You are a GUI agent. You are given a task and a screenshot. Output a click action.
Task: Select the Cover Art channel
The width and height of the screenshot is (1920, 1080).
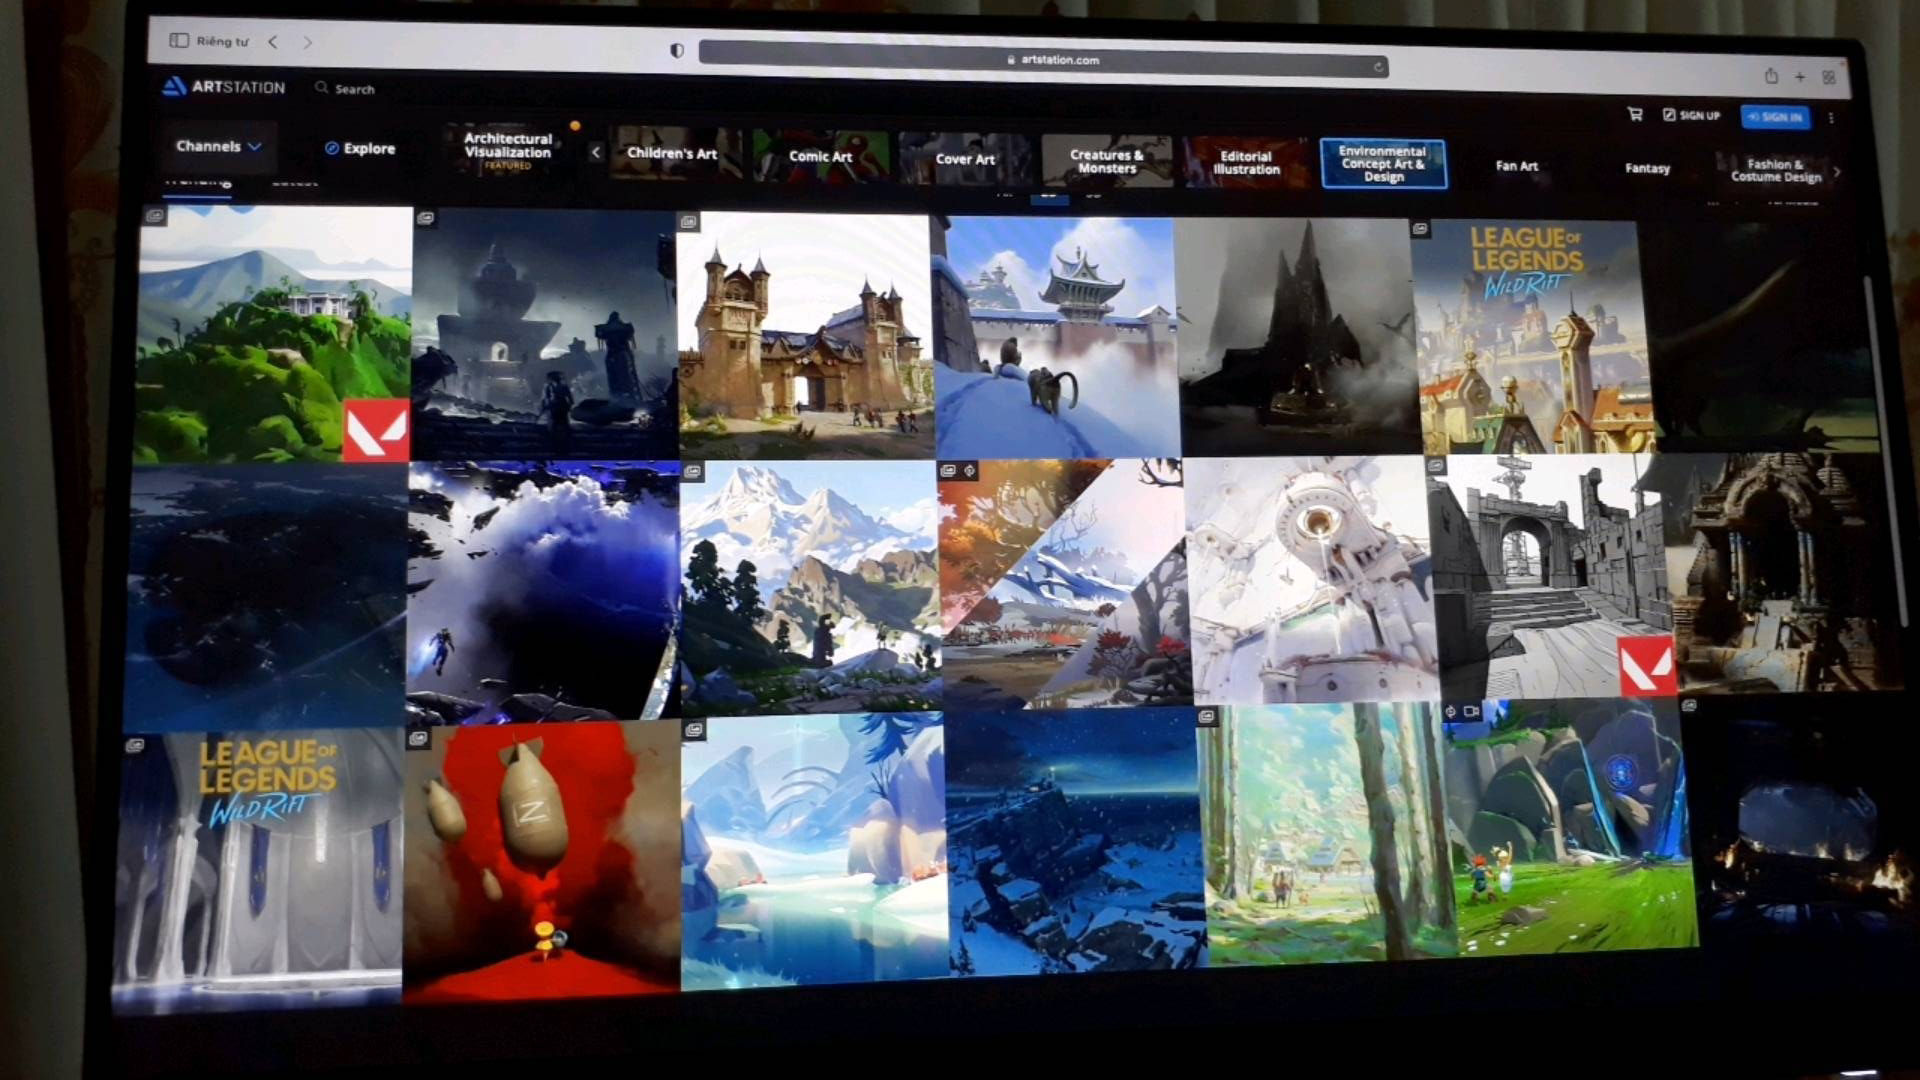(x=965, y=159)
